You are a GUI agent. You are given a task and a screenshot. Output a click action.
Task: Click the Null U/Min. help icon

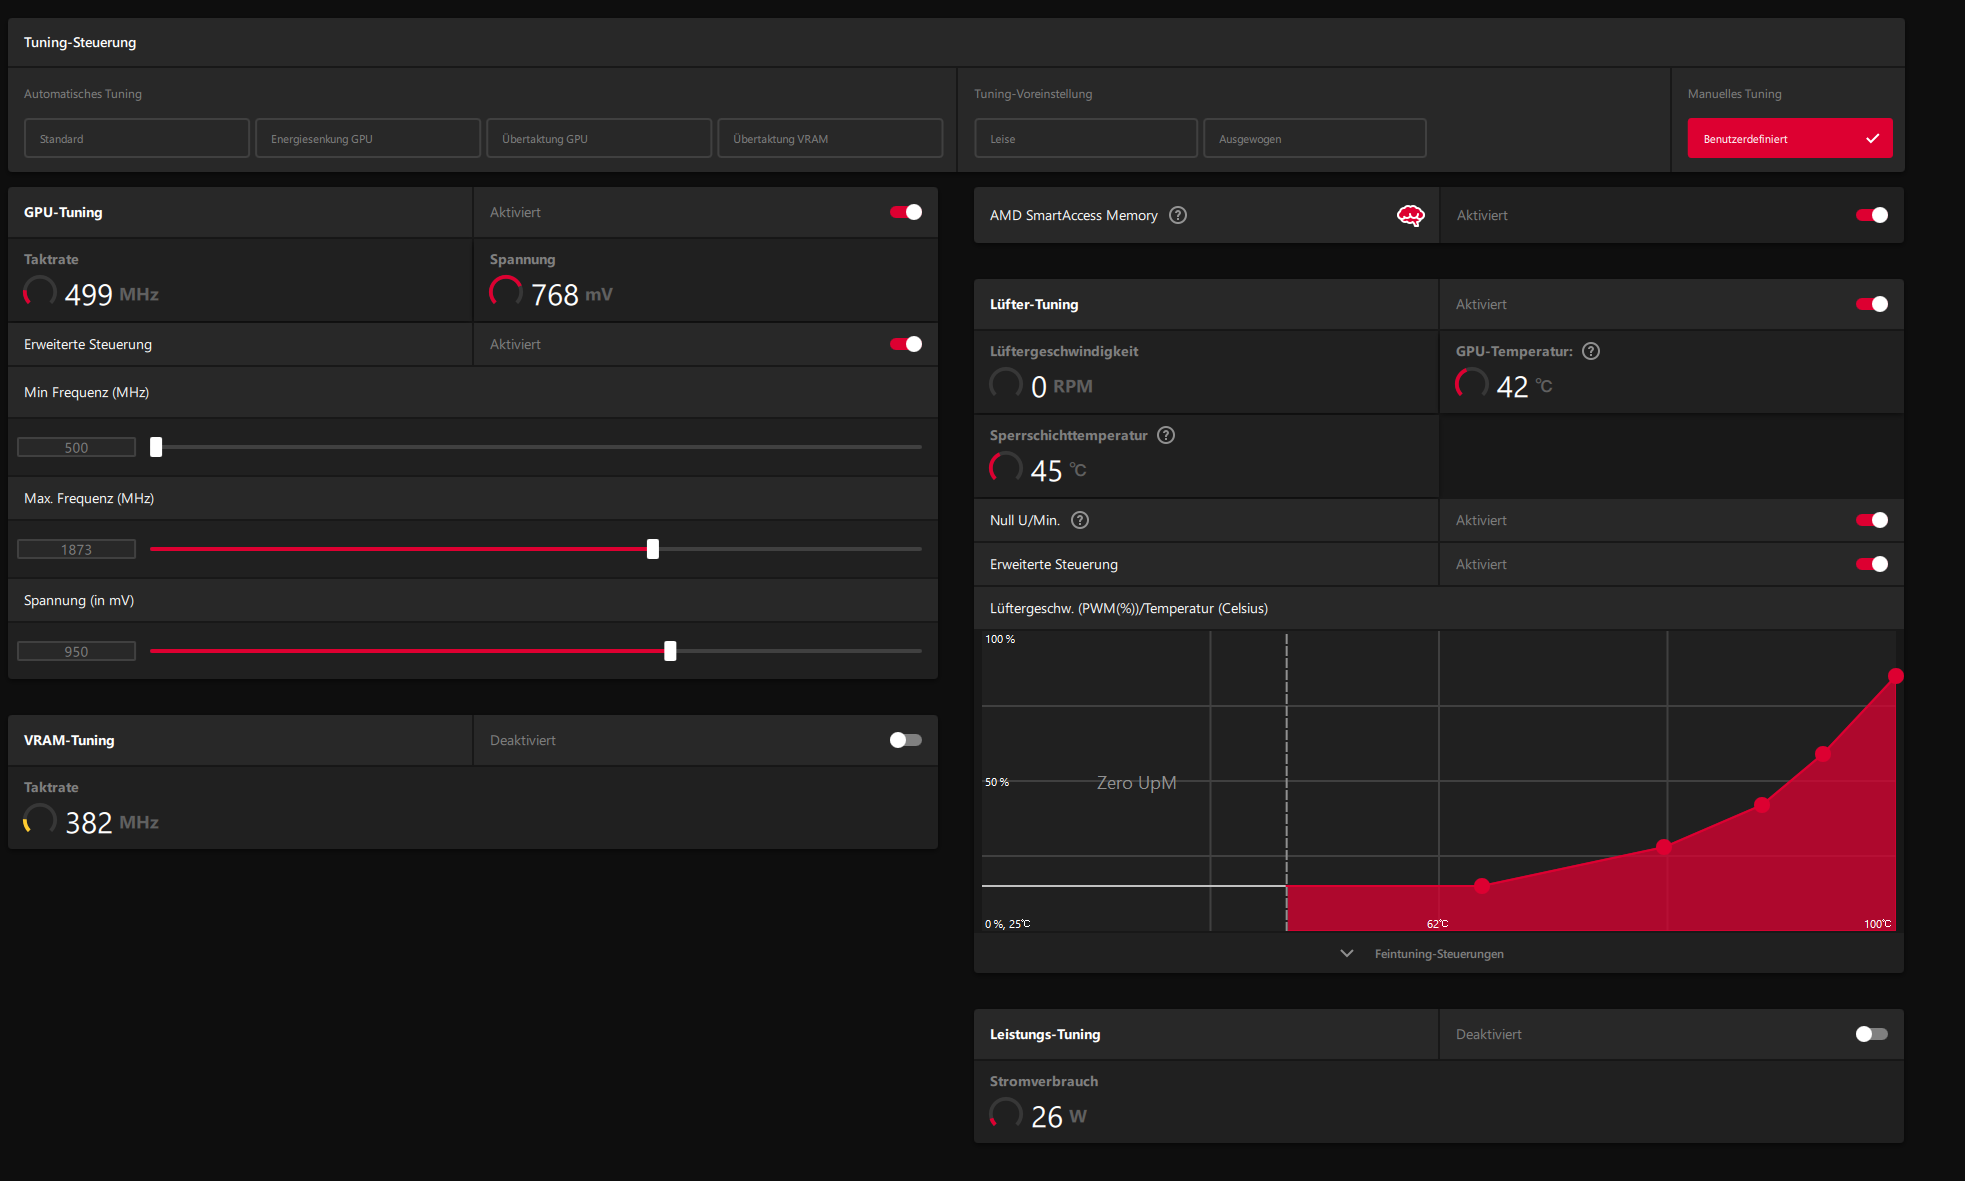[1080, 520]
